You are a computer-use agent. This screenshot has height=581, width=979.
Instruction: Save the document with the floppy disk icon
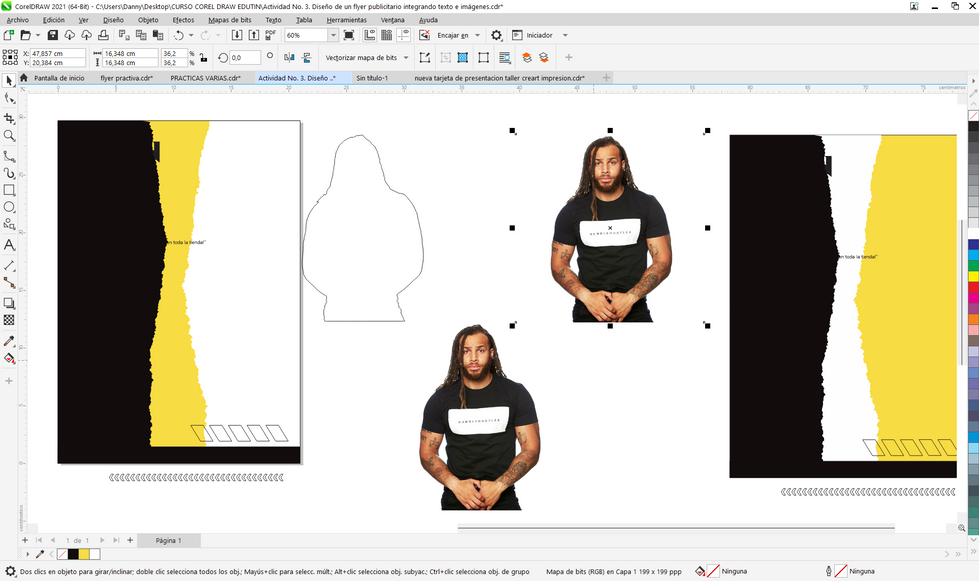(x=52, y=36)
